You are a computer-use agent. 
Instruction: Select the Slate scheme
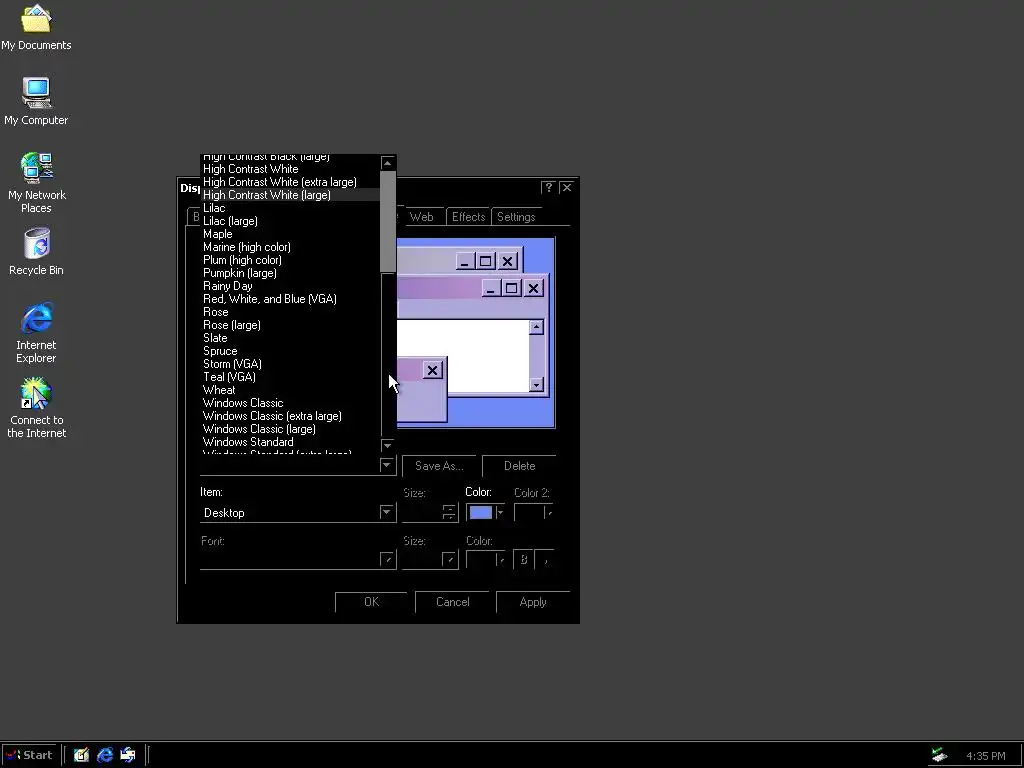[x=290, y=338]
